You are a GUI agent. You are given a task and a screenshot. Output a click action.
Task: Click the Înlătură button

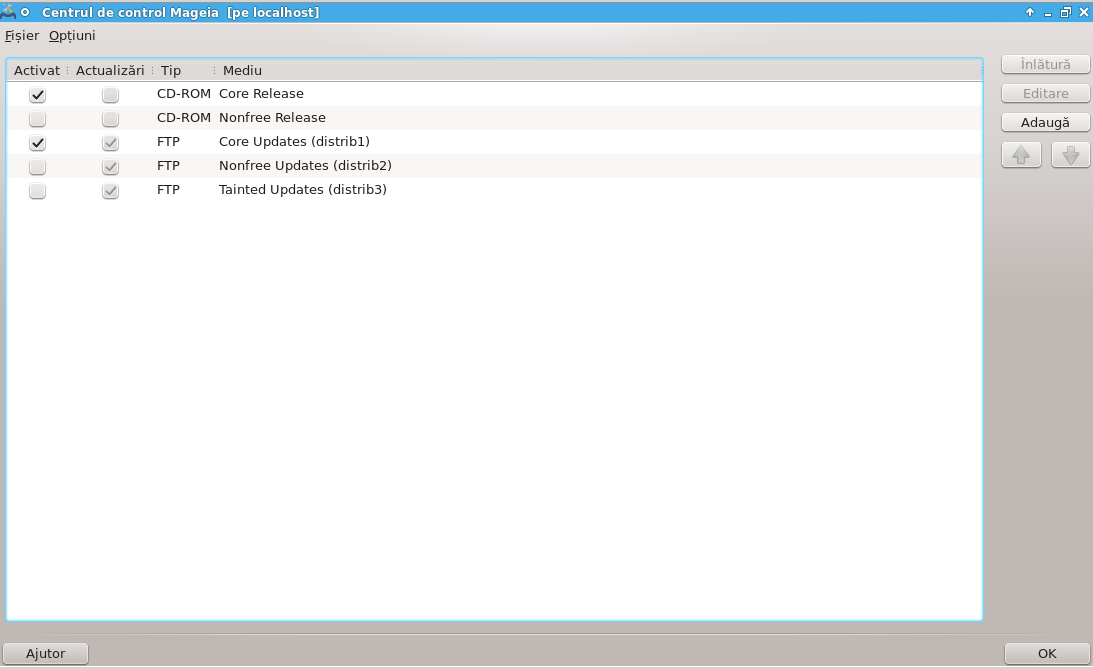click(x=1046, y=64)
